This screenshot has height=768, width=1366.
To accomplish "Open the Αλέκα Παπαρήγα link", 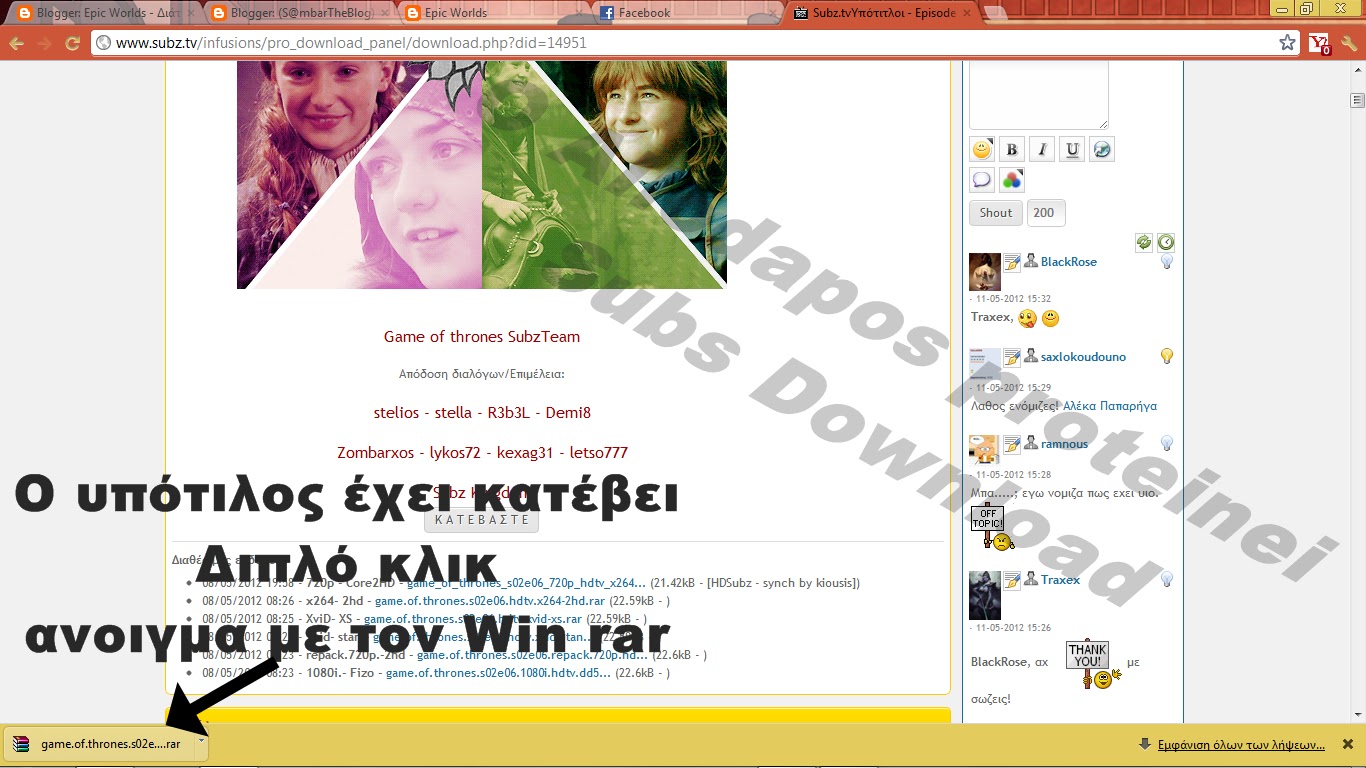I will [x=1110, y=406].
